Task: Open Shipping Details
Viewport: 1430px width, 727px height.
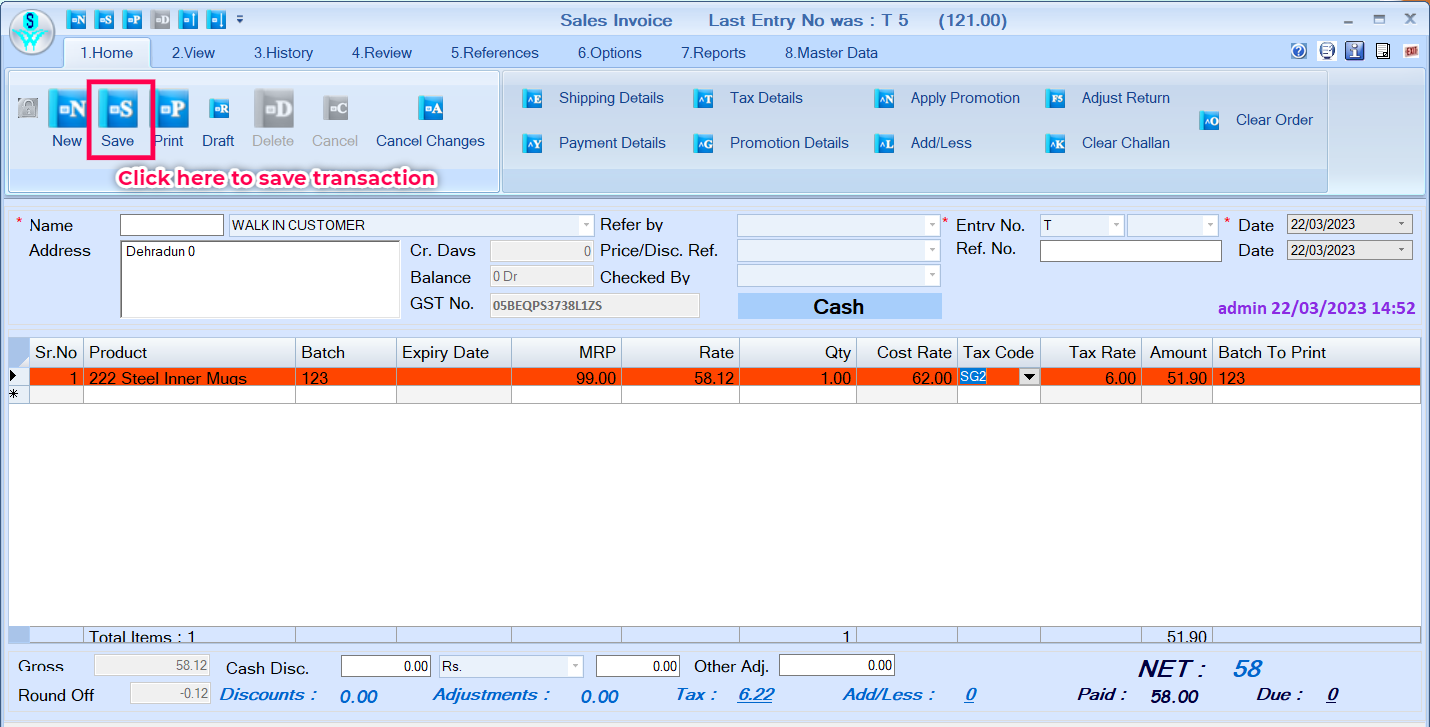Action: tap(610, 98)
